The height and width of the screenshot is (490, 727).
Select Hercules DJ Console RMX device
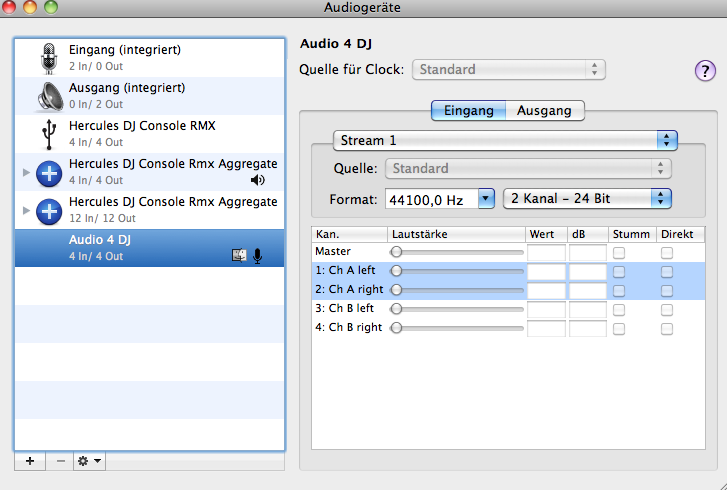pyautogui.click(x=150, y=134)
